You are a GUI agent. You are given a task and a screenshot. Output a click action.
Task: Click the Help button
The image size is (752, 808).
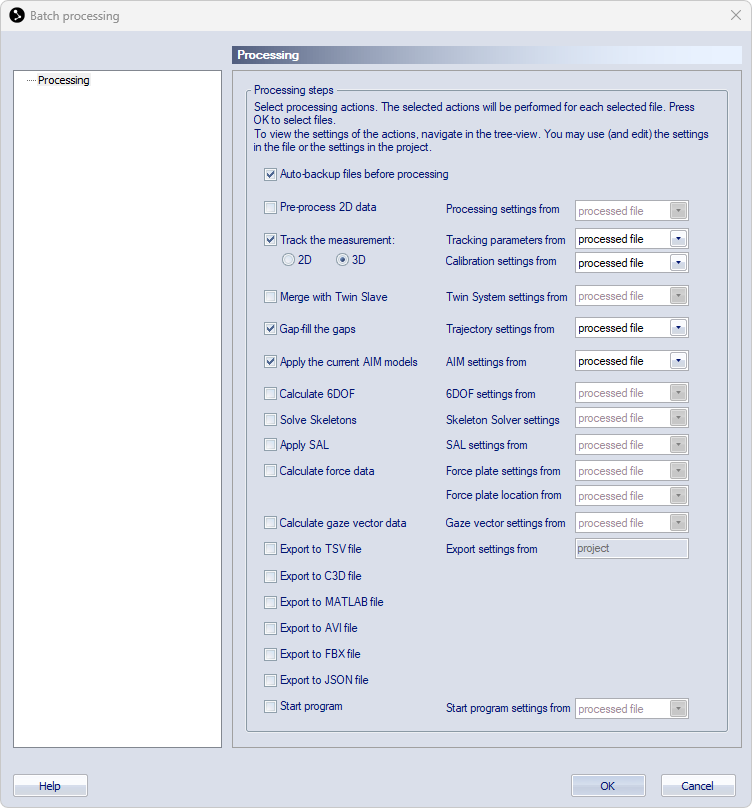point(50,786)
